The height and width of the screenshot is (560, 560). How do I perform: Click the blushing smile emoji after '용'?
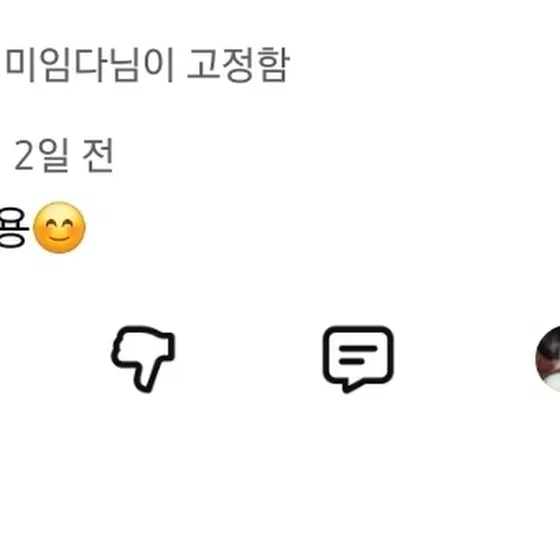click(59, 228)
